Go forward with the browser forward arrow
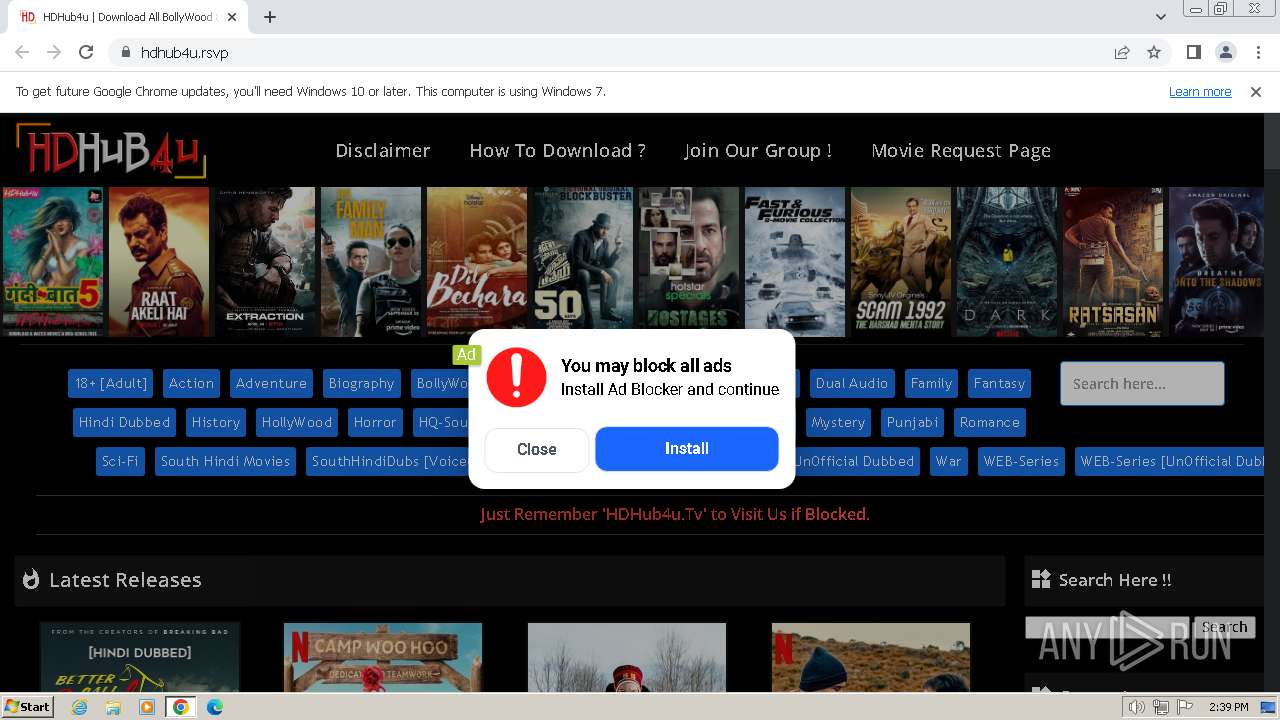The image size is (1280, 720). [x=54, y=52]
